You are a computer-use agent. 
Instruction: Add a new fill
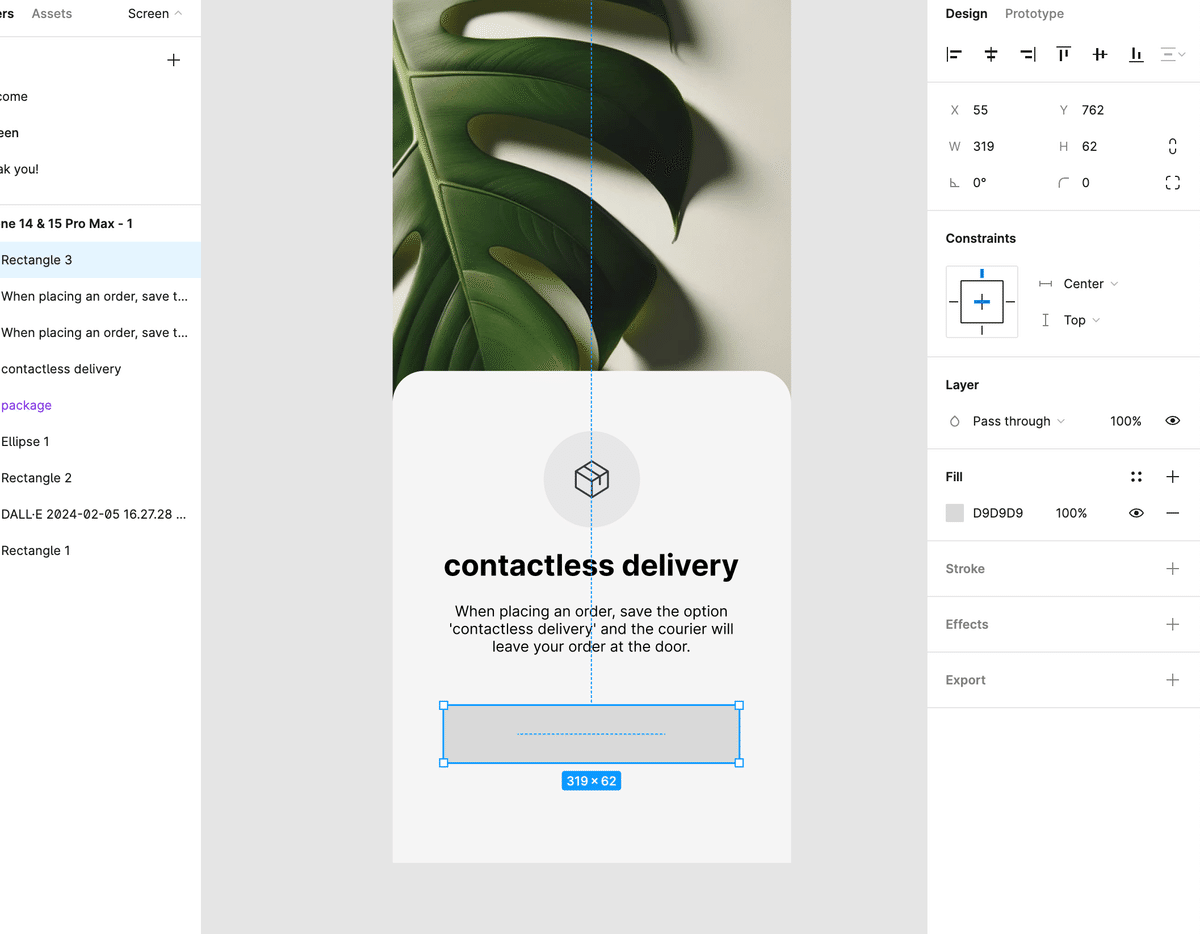[x=1173, y=477]
